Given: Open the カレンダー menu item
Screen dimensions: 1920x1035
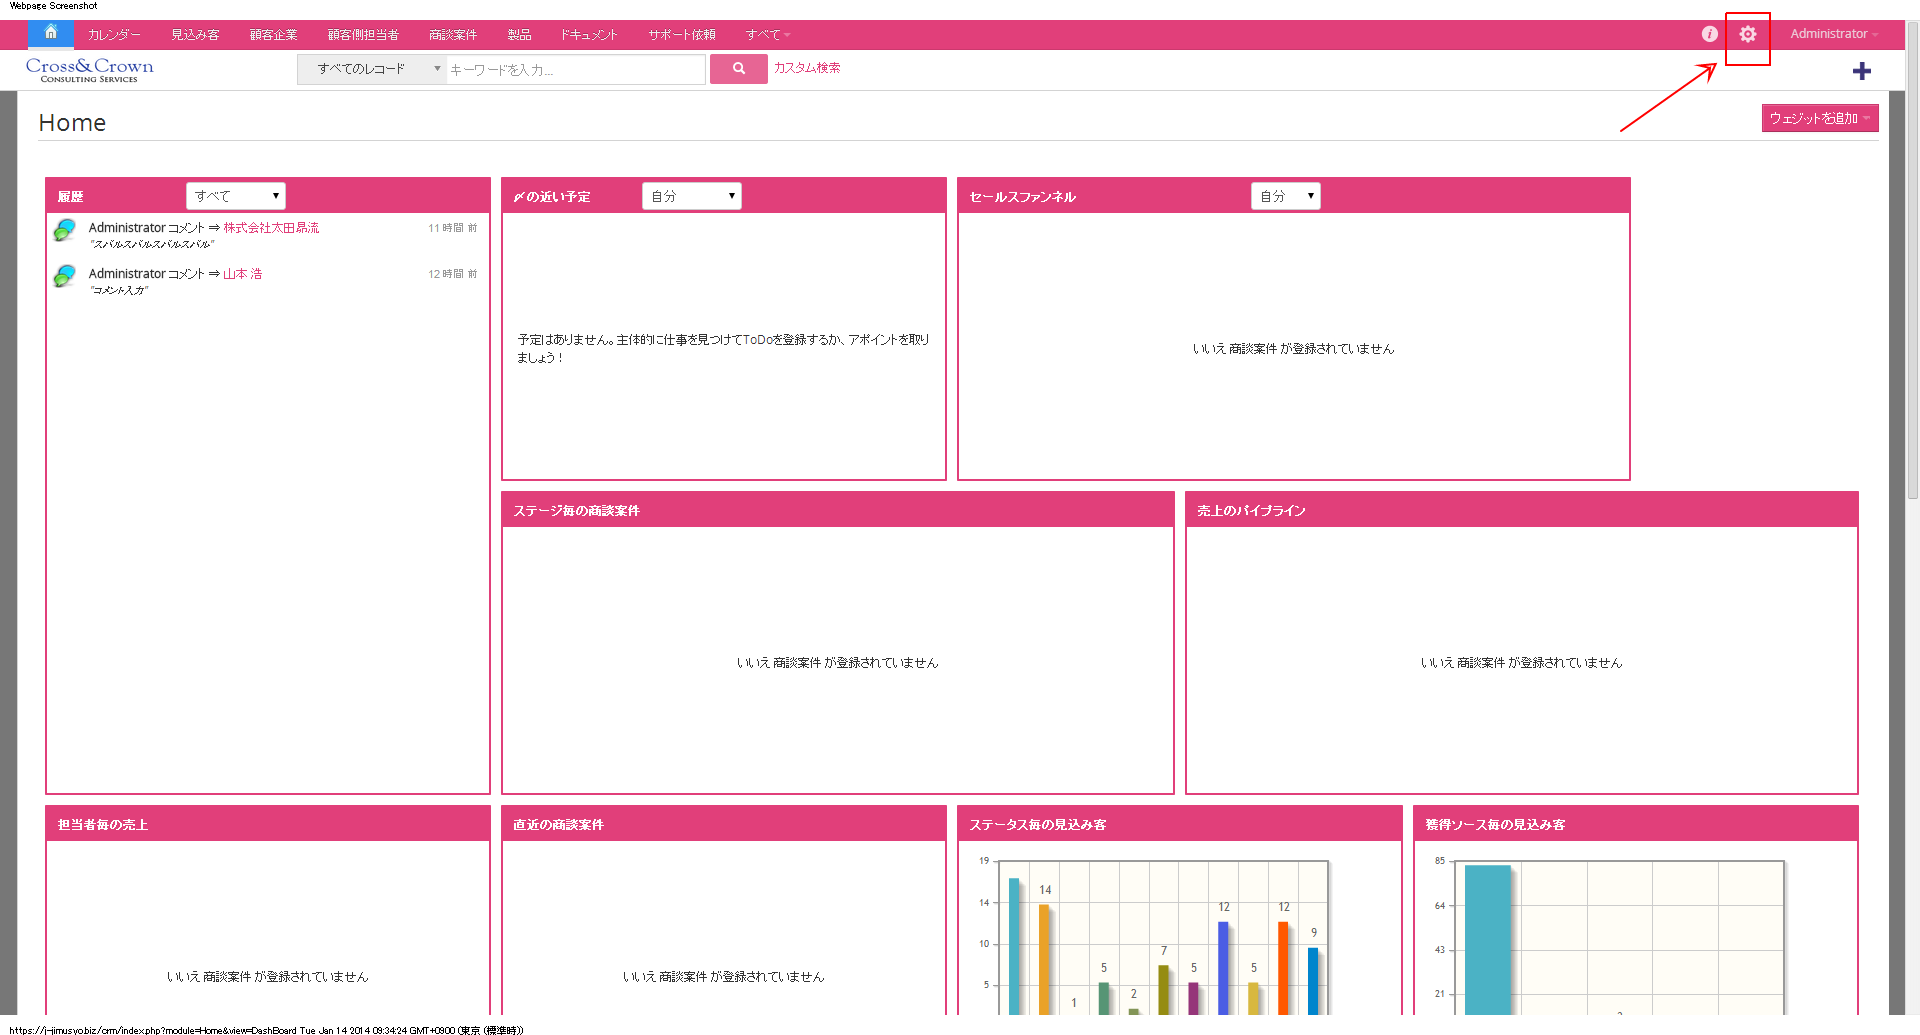Looking at the screenshot, I should pyautogui.click(x=114, y=35).
